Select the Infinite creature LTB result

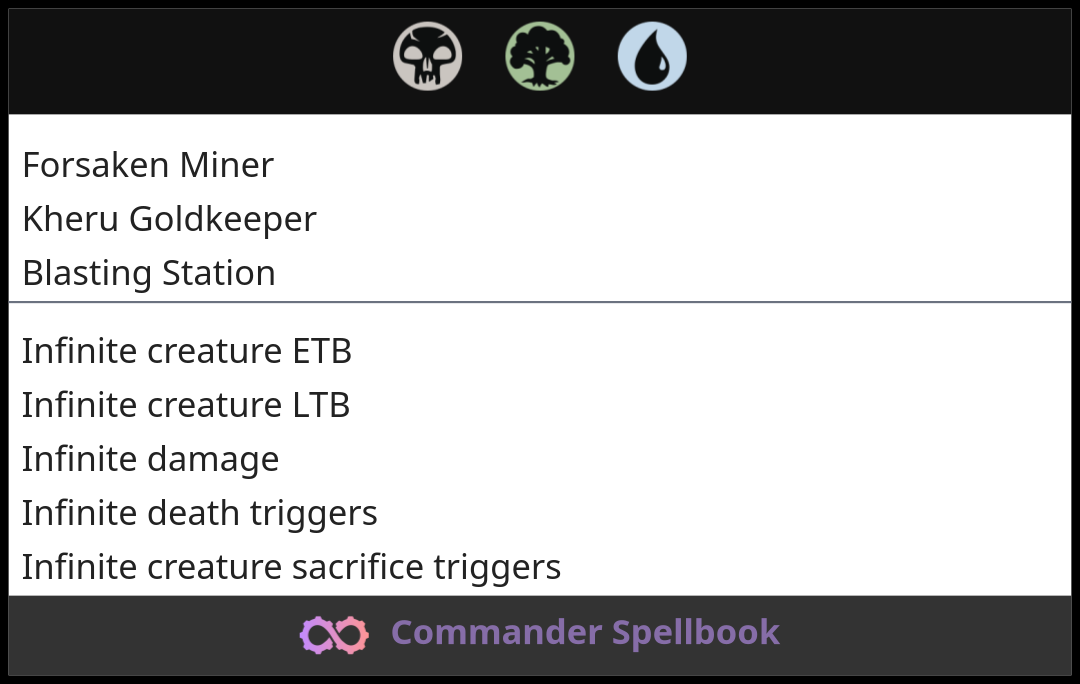click(x=186, y=405)
